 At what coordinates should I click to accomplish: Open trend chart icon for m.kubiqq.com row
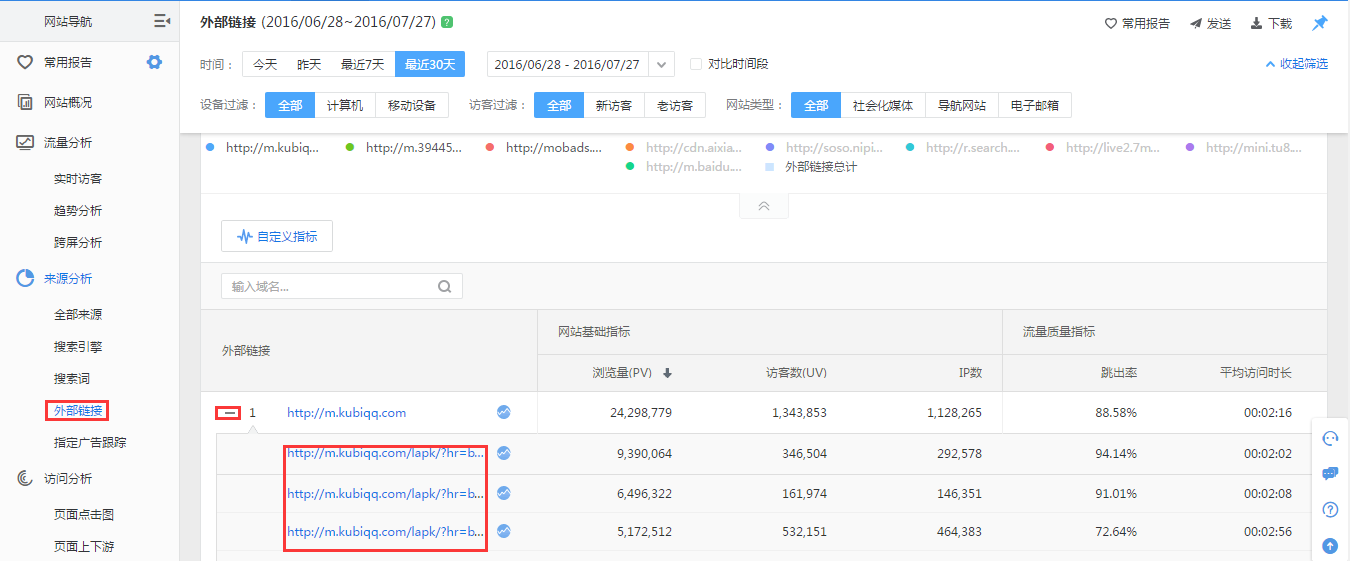504,412
